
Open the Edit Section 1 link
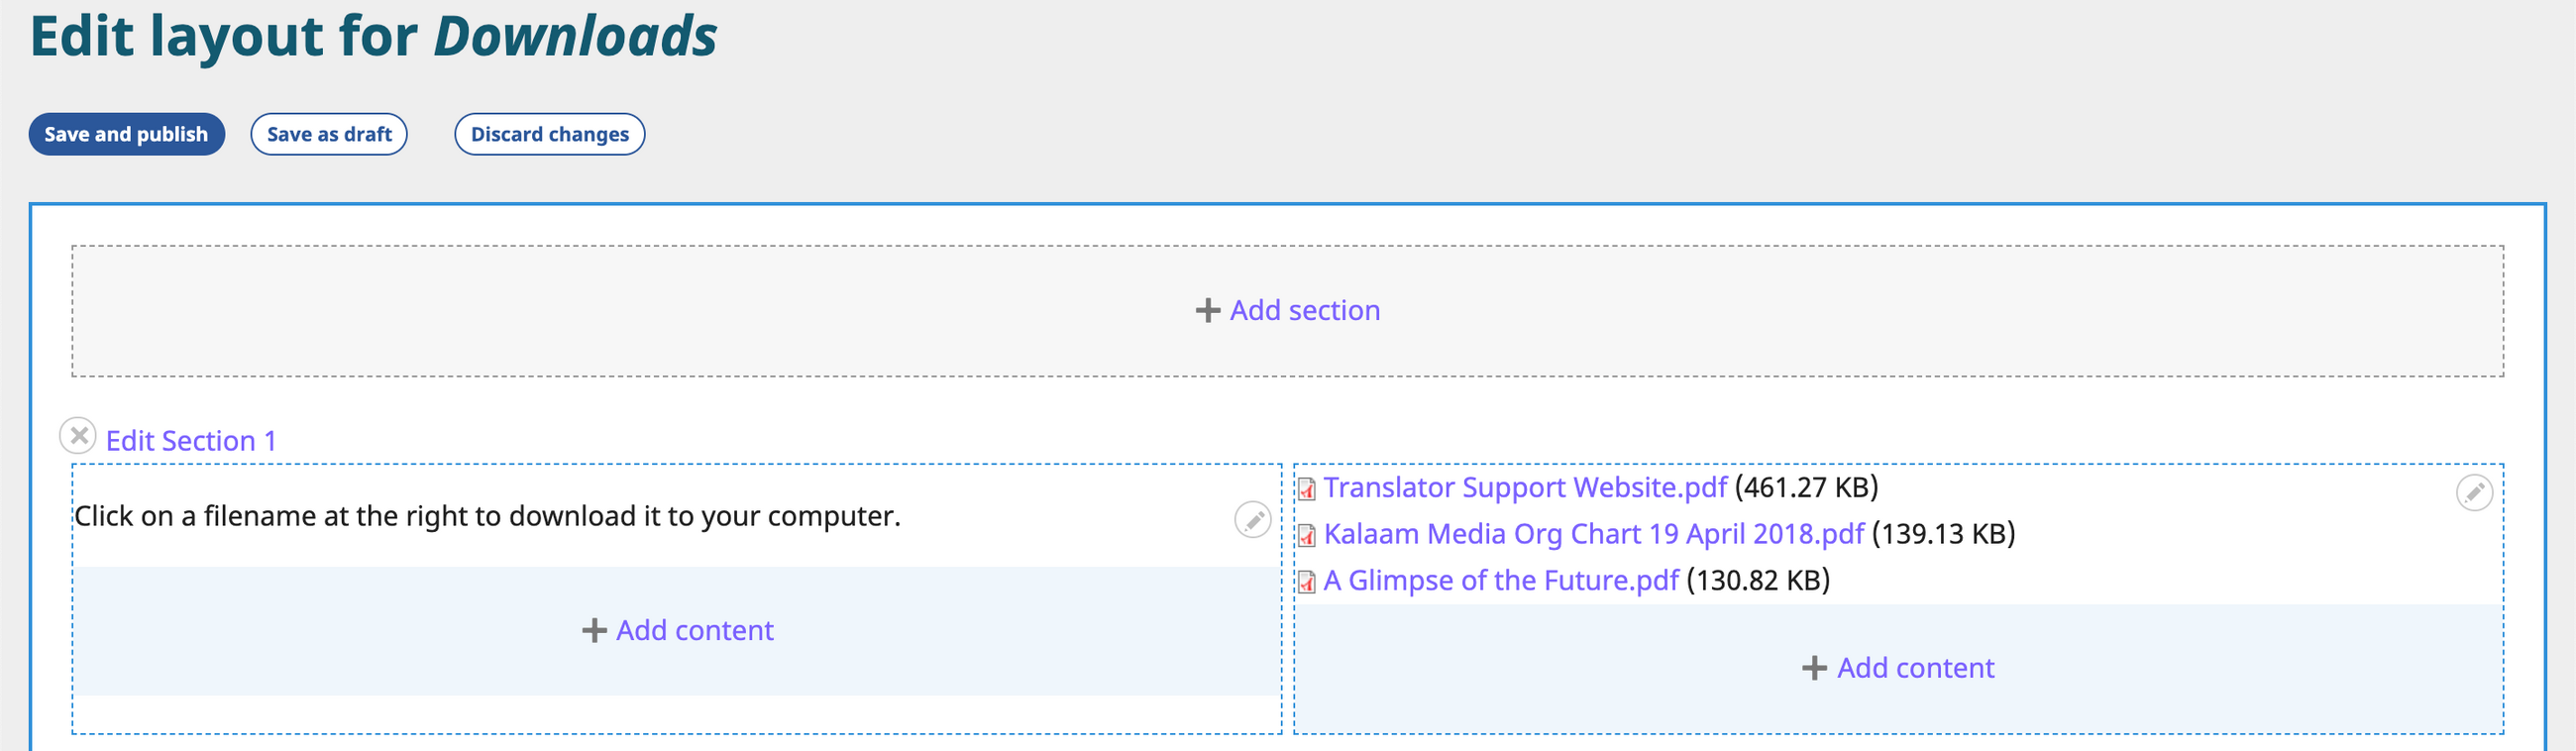(x=191, y=441)
